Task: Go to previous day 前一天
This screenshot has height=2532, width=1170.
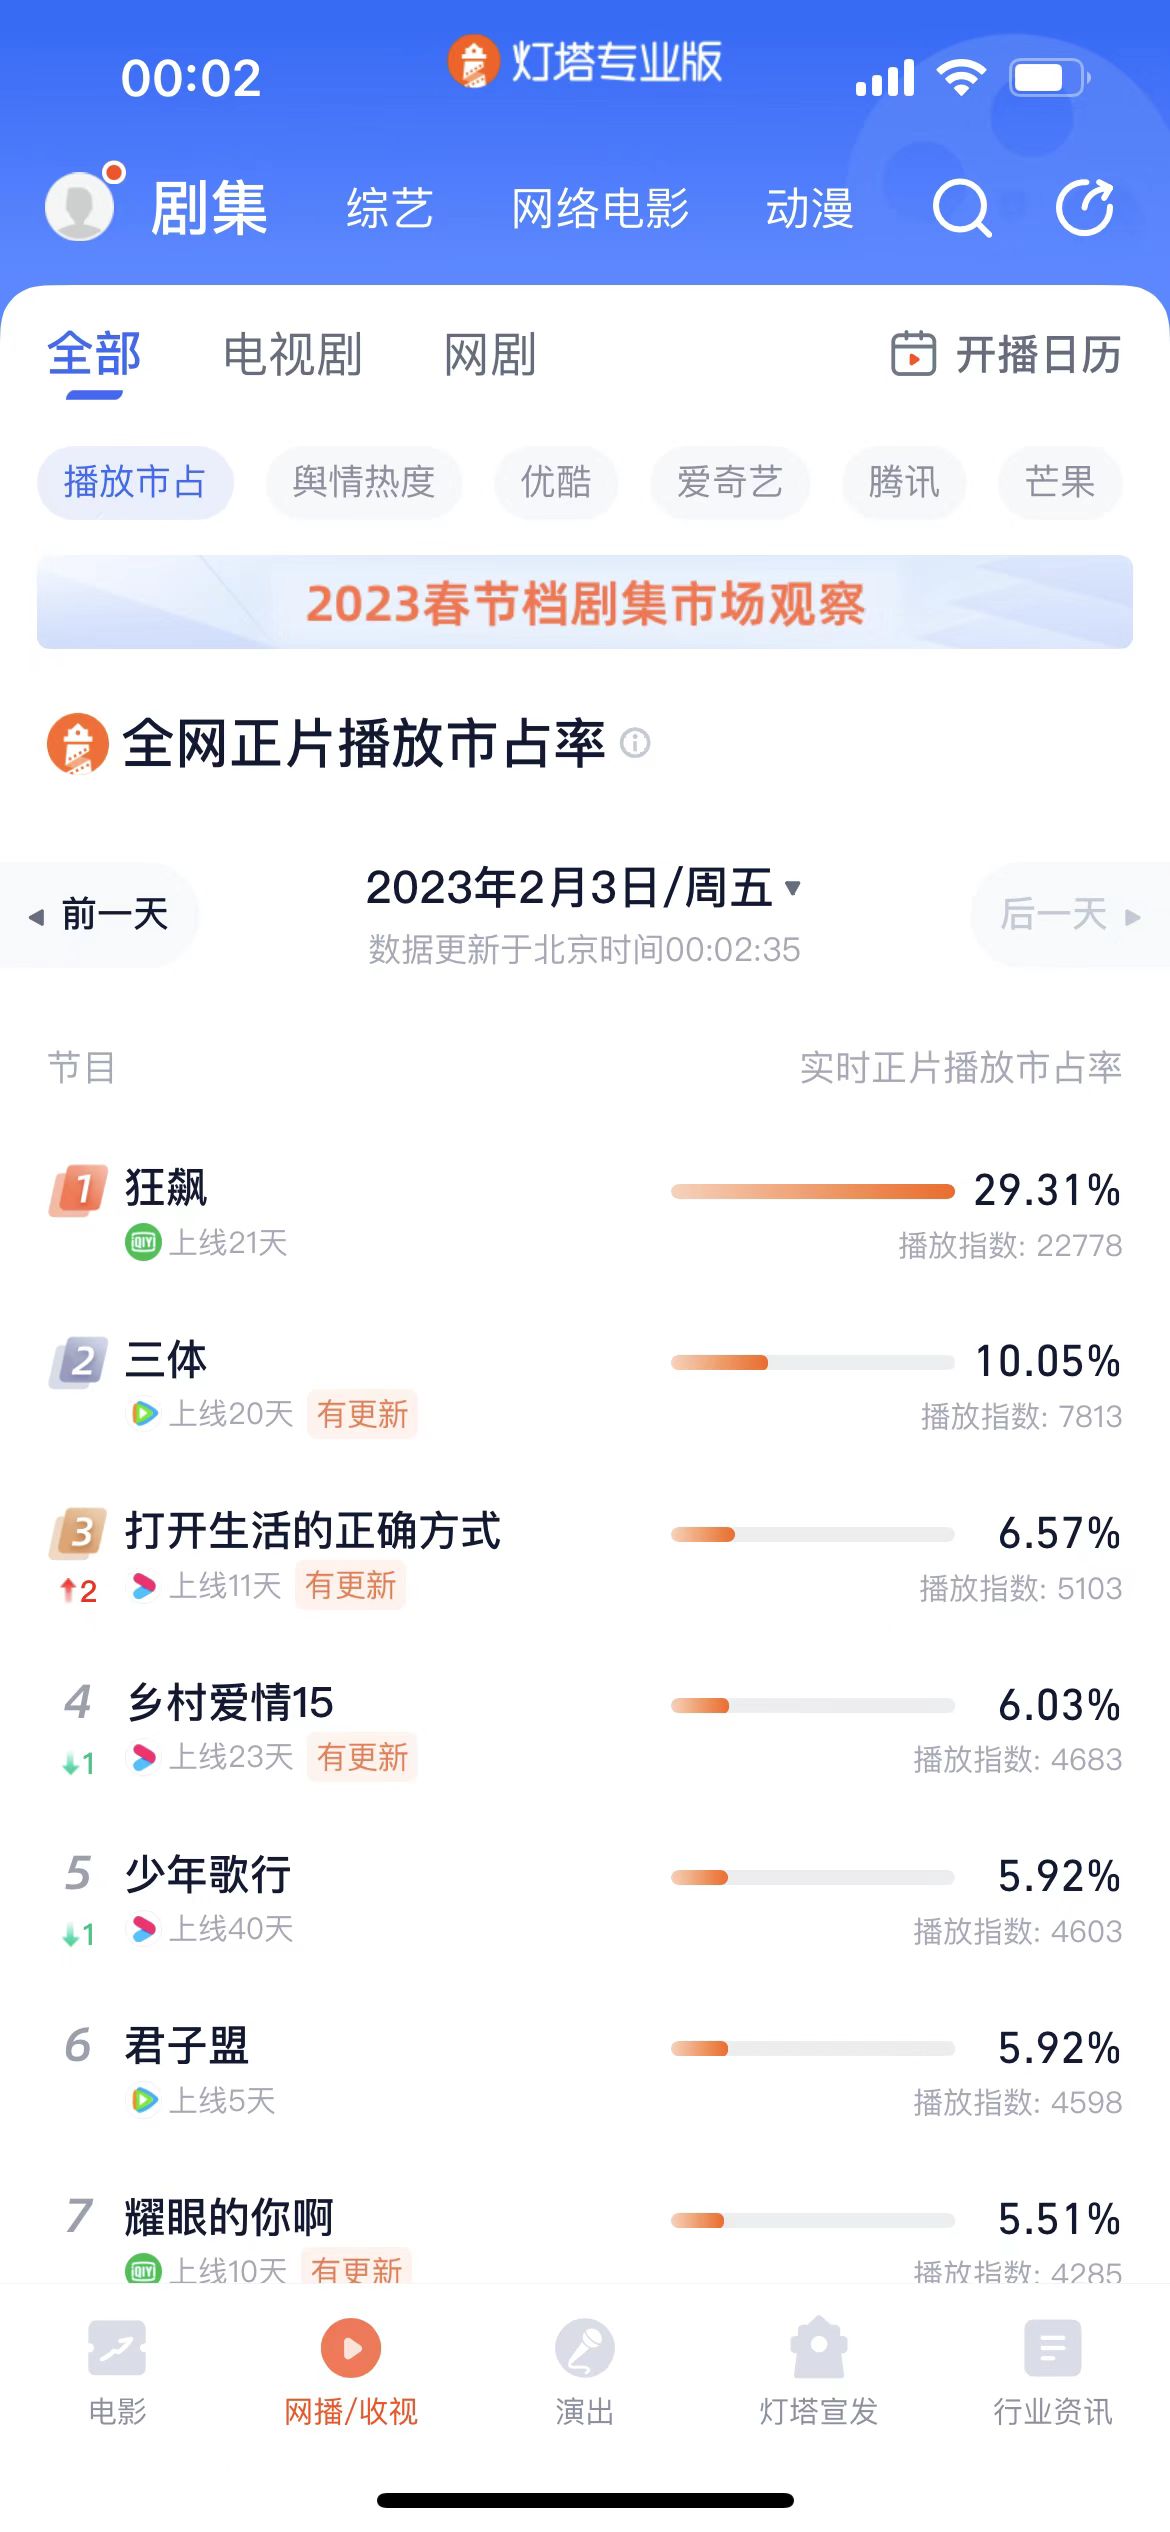Action: [100, 915]
